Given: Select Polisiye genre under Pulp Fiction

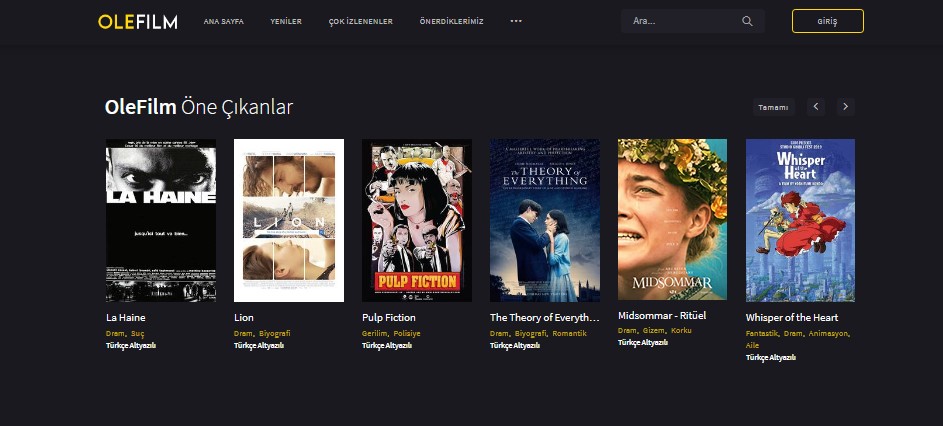Looking at the screenshot, I should [x=407, y=333].
